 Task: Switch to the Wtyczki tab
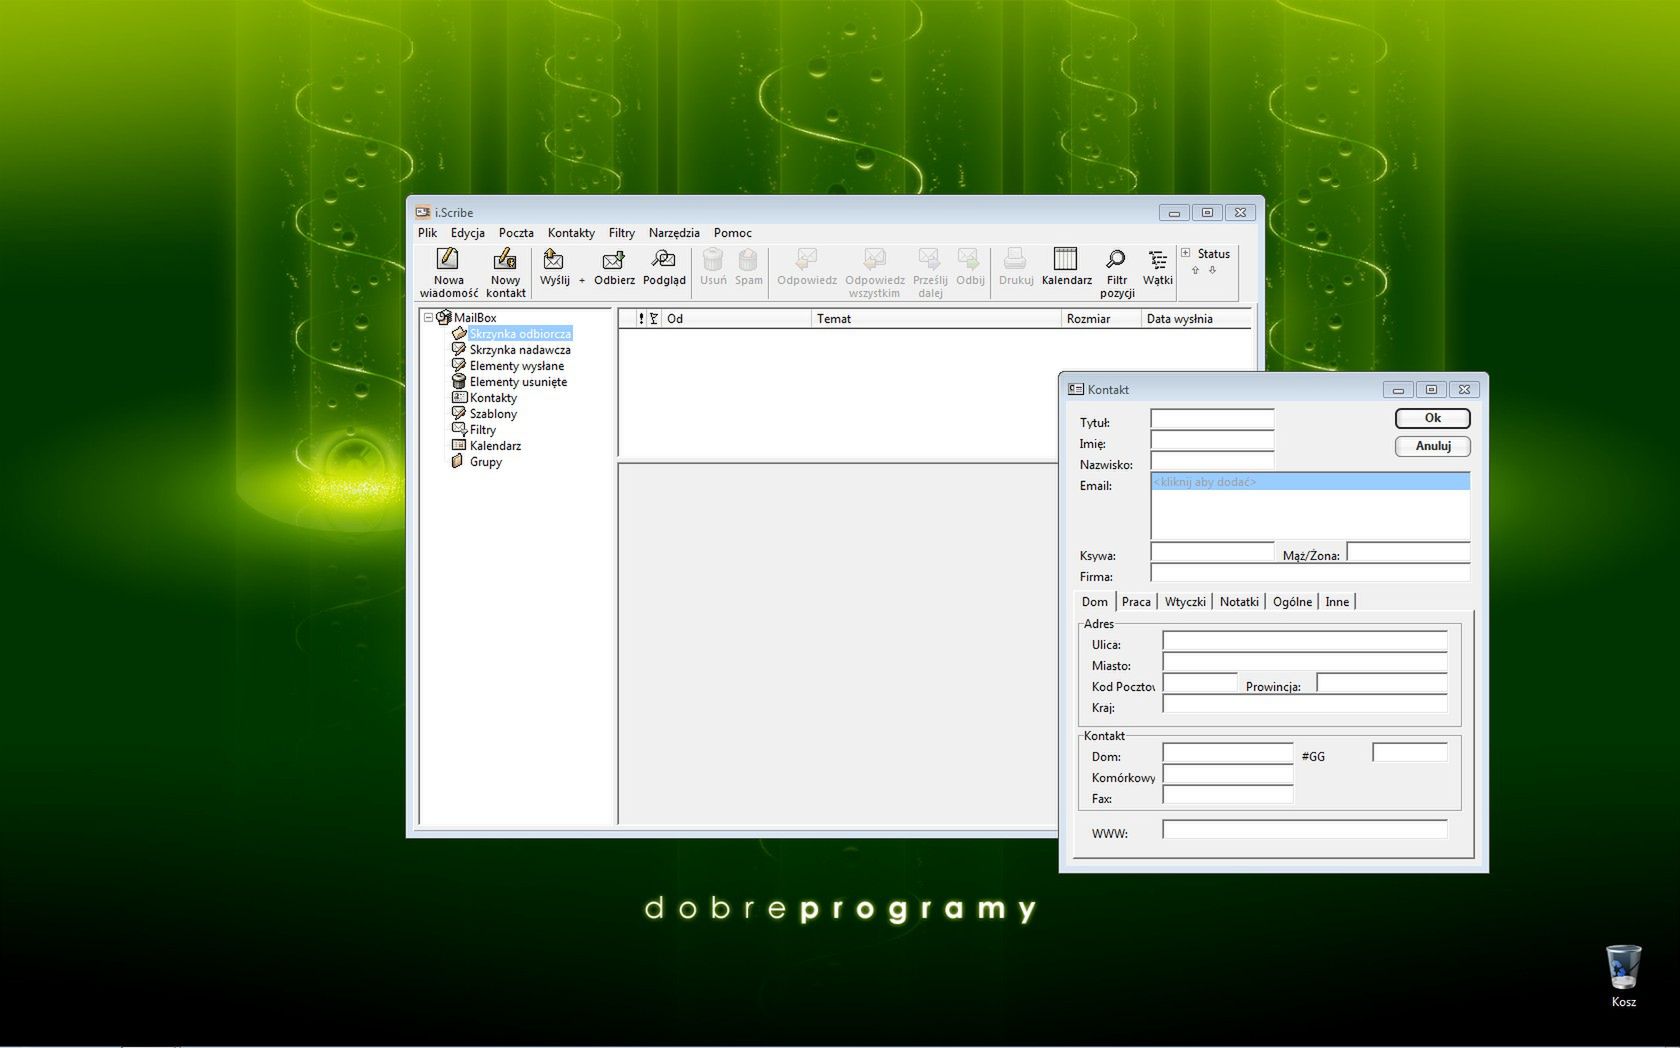click(x=1185, y=601)
